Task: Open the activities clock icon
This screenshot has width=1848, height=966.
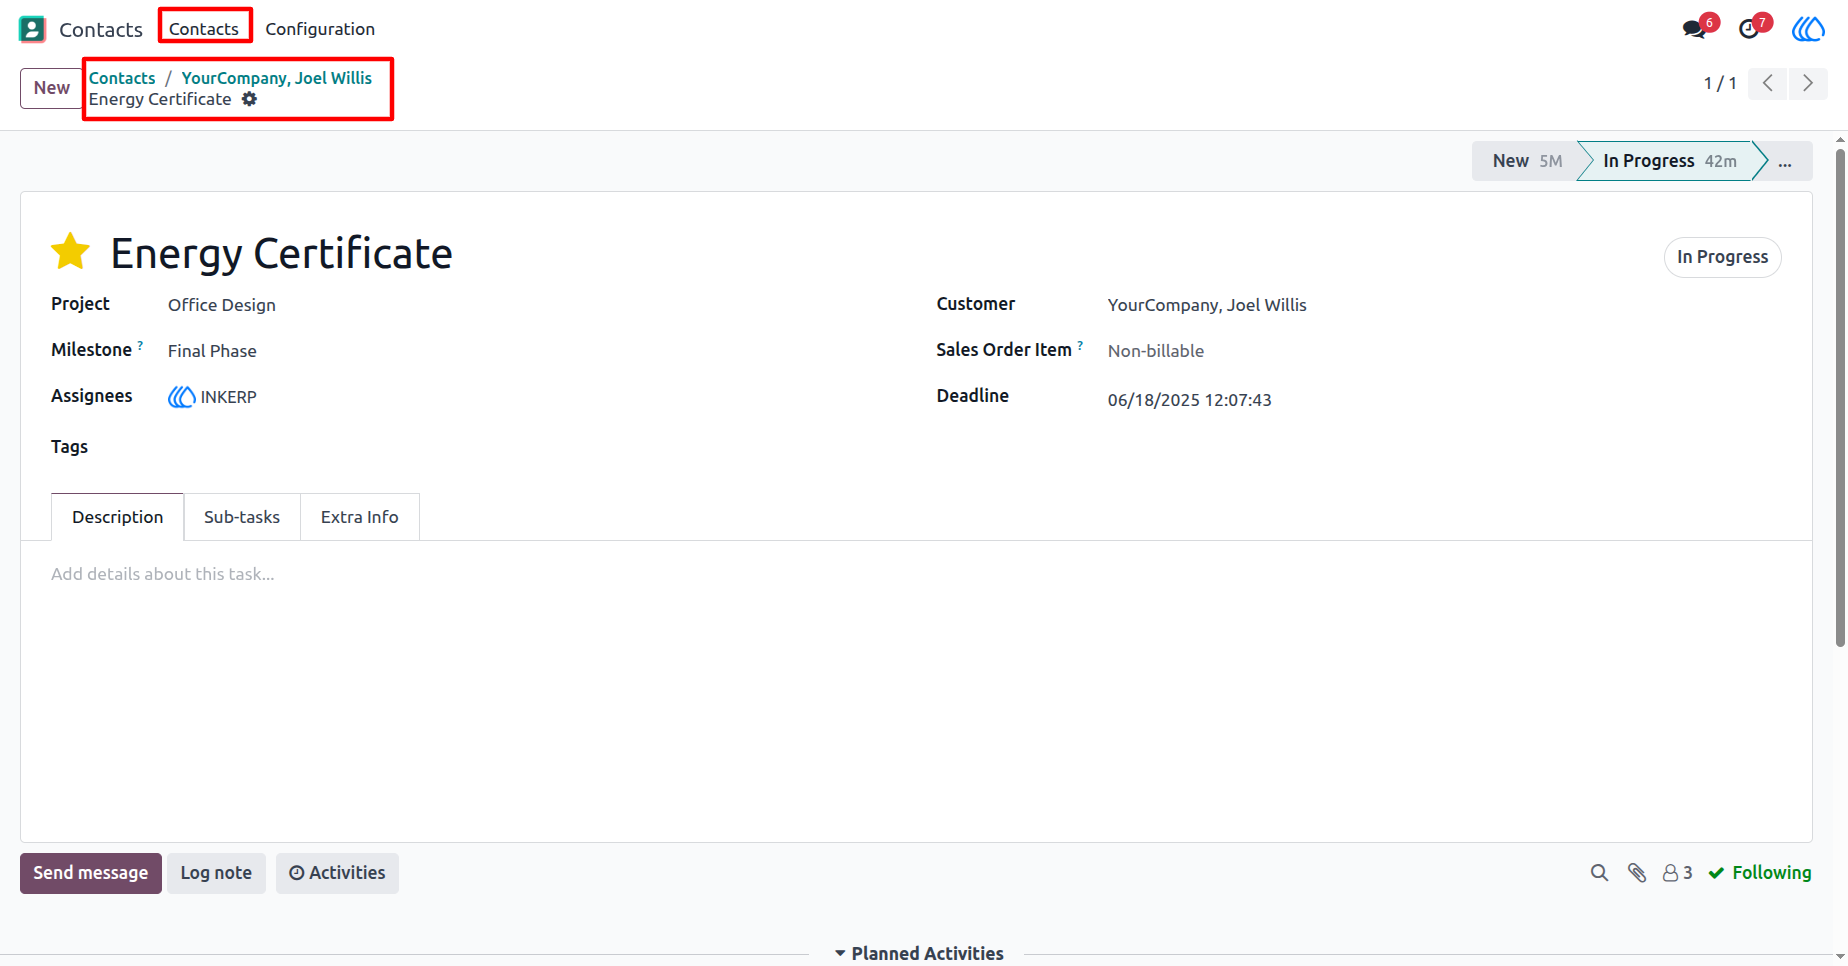Action: (1748, 29)
